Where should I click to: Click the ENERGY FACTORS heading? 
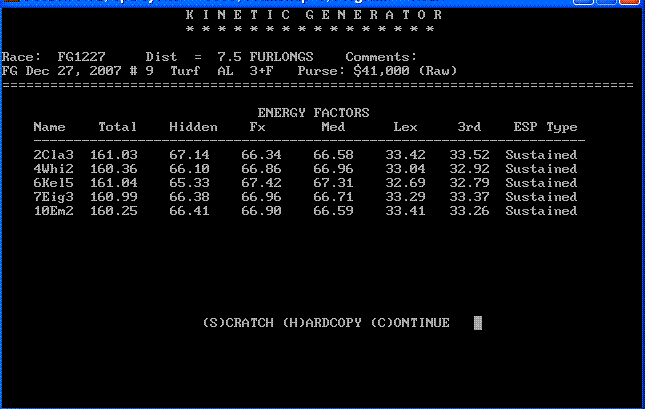(313, 112)
